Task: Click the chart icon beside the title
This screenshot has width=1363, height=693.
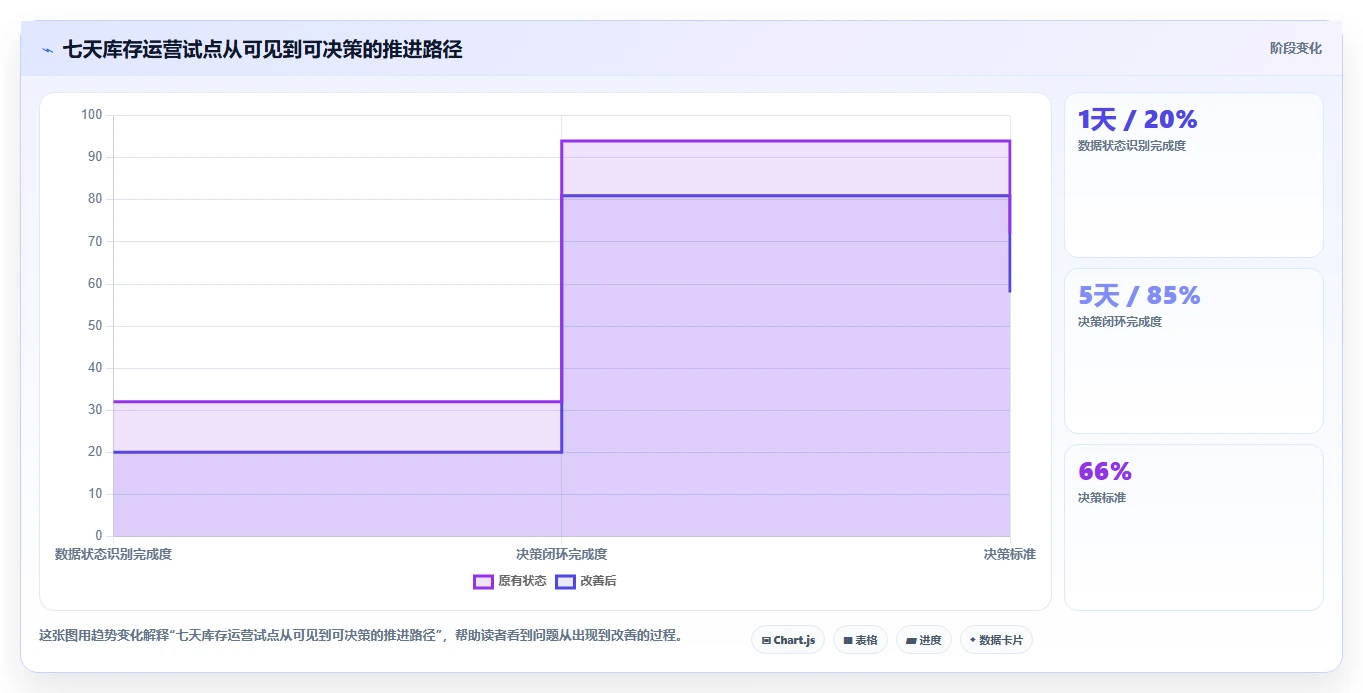Action: pyautogui.click(x=48, y=50)
